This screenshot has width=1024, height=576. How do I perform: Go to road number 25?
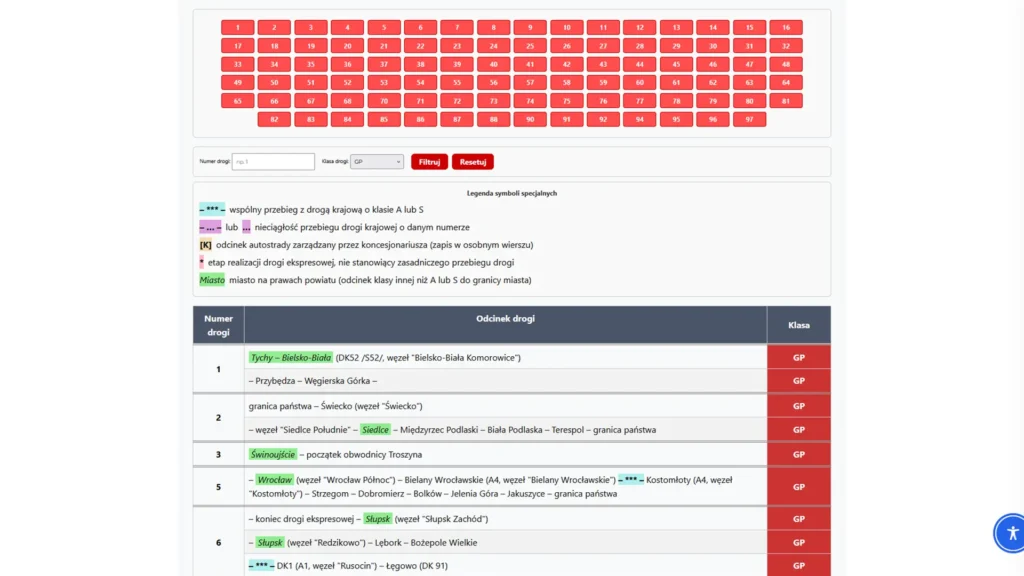tap(530, 46)
